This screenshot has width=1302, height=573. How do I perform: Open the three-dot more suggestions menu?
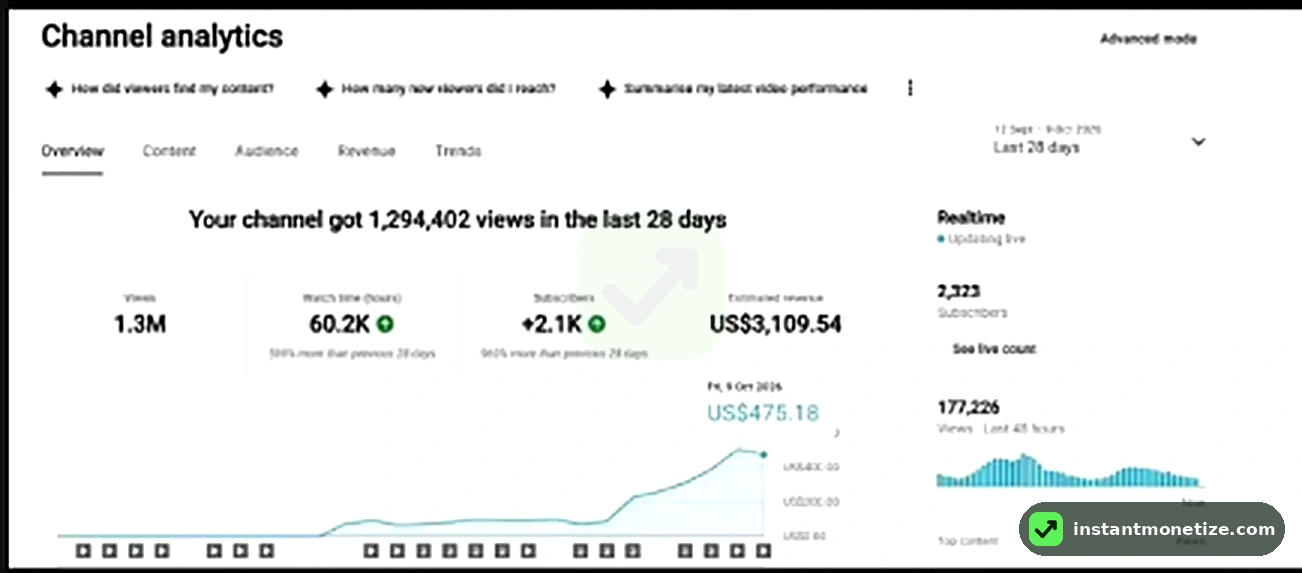tap(910, 88)
